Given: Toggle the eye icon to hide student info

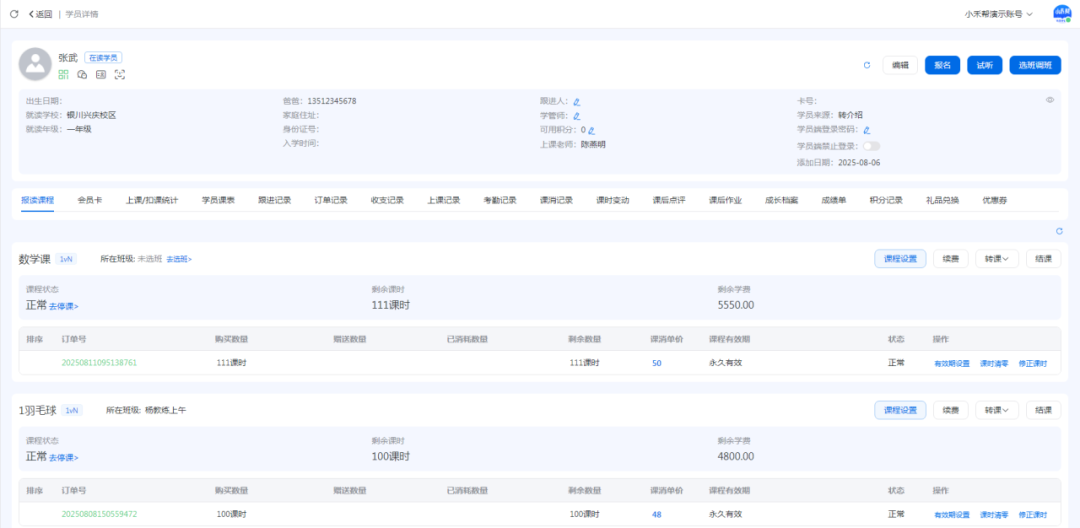Looking at the screenshot, I should 1050,100.
